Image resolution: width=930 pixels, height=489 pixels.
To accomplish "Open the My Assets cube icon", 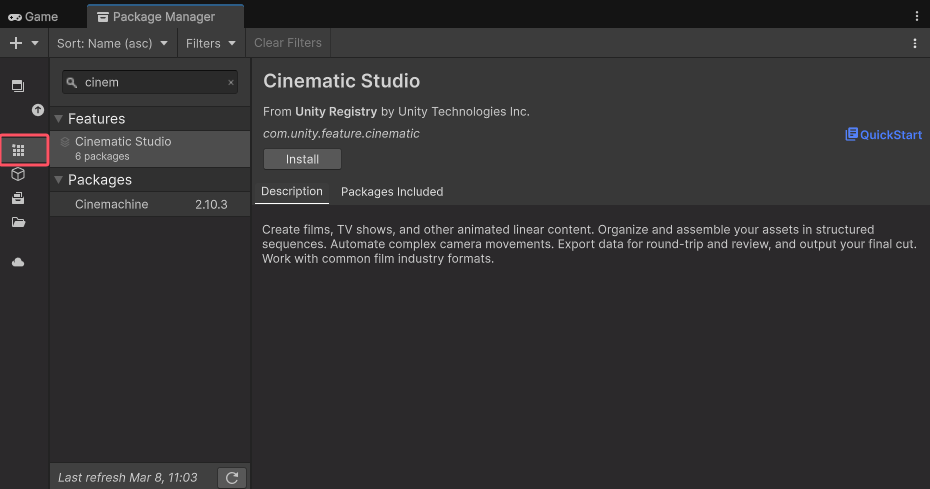I will click(18, 174).
